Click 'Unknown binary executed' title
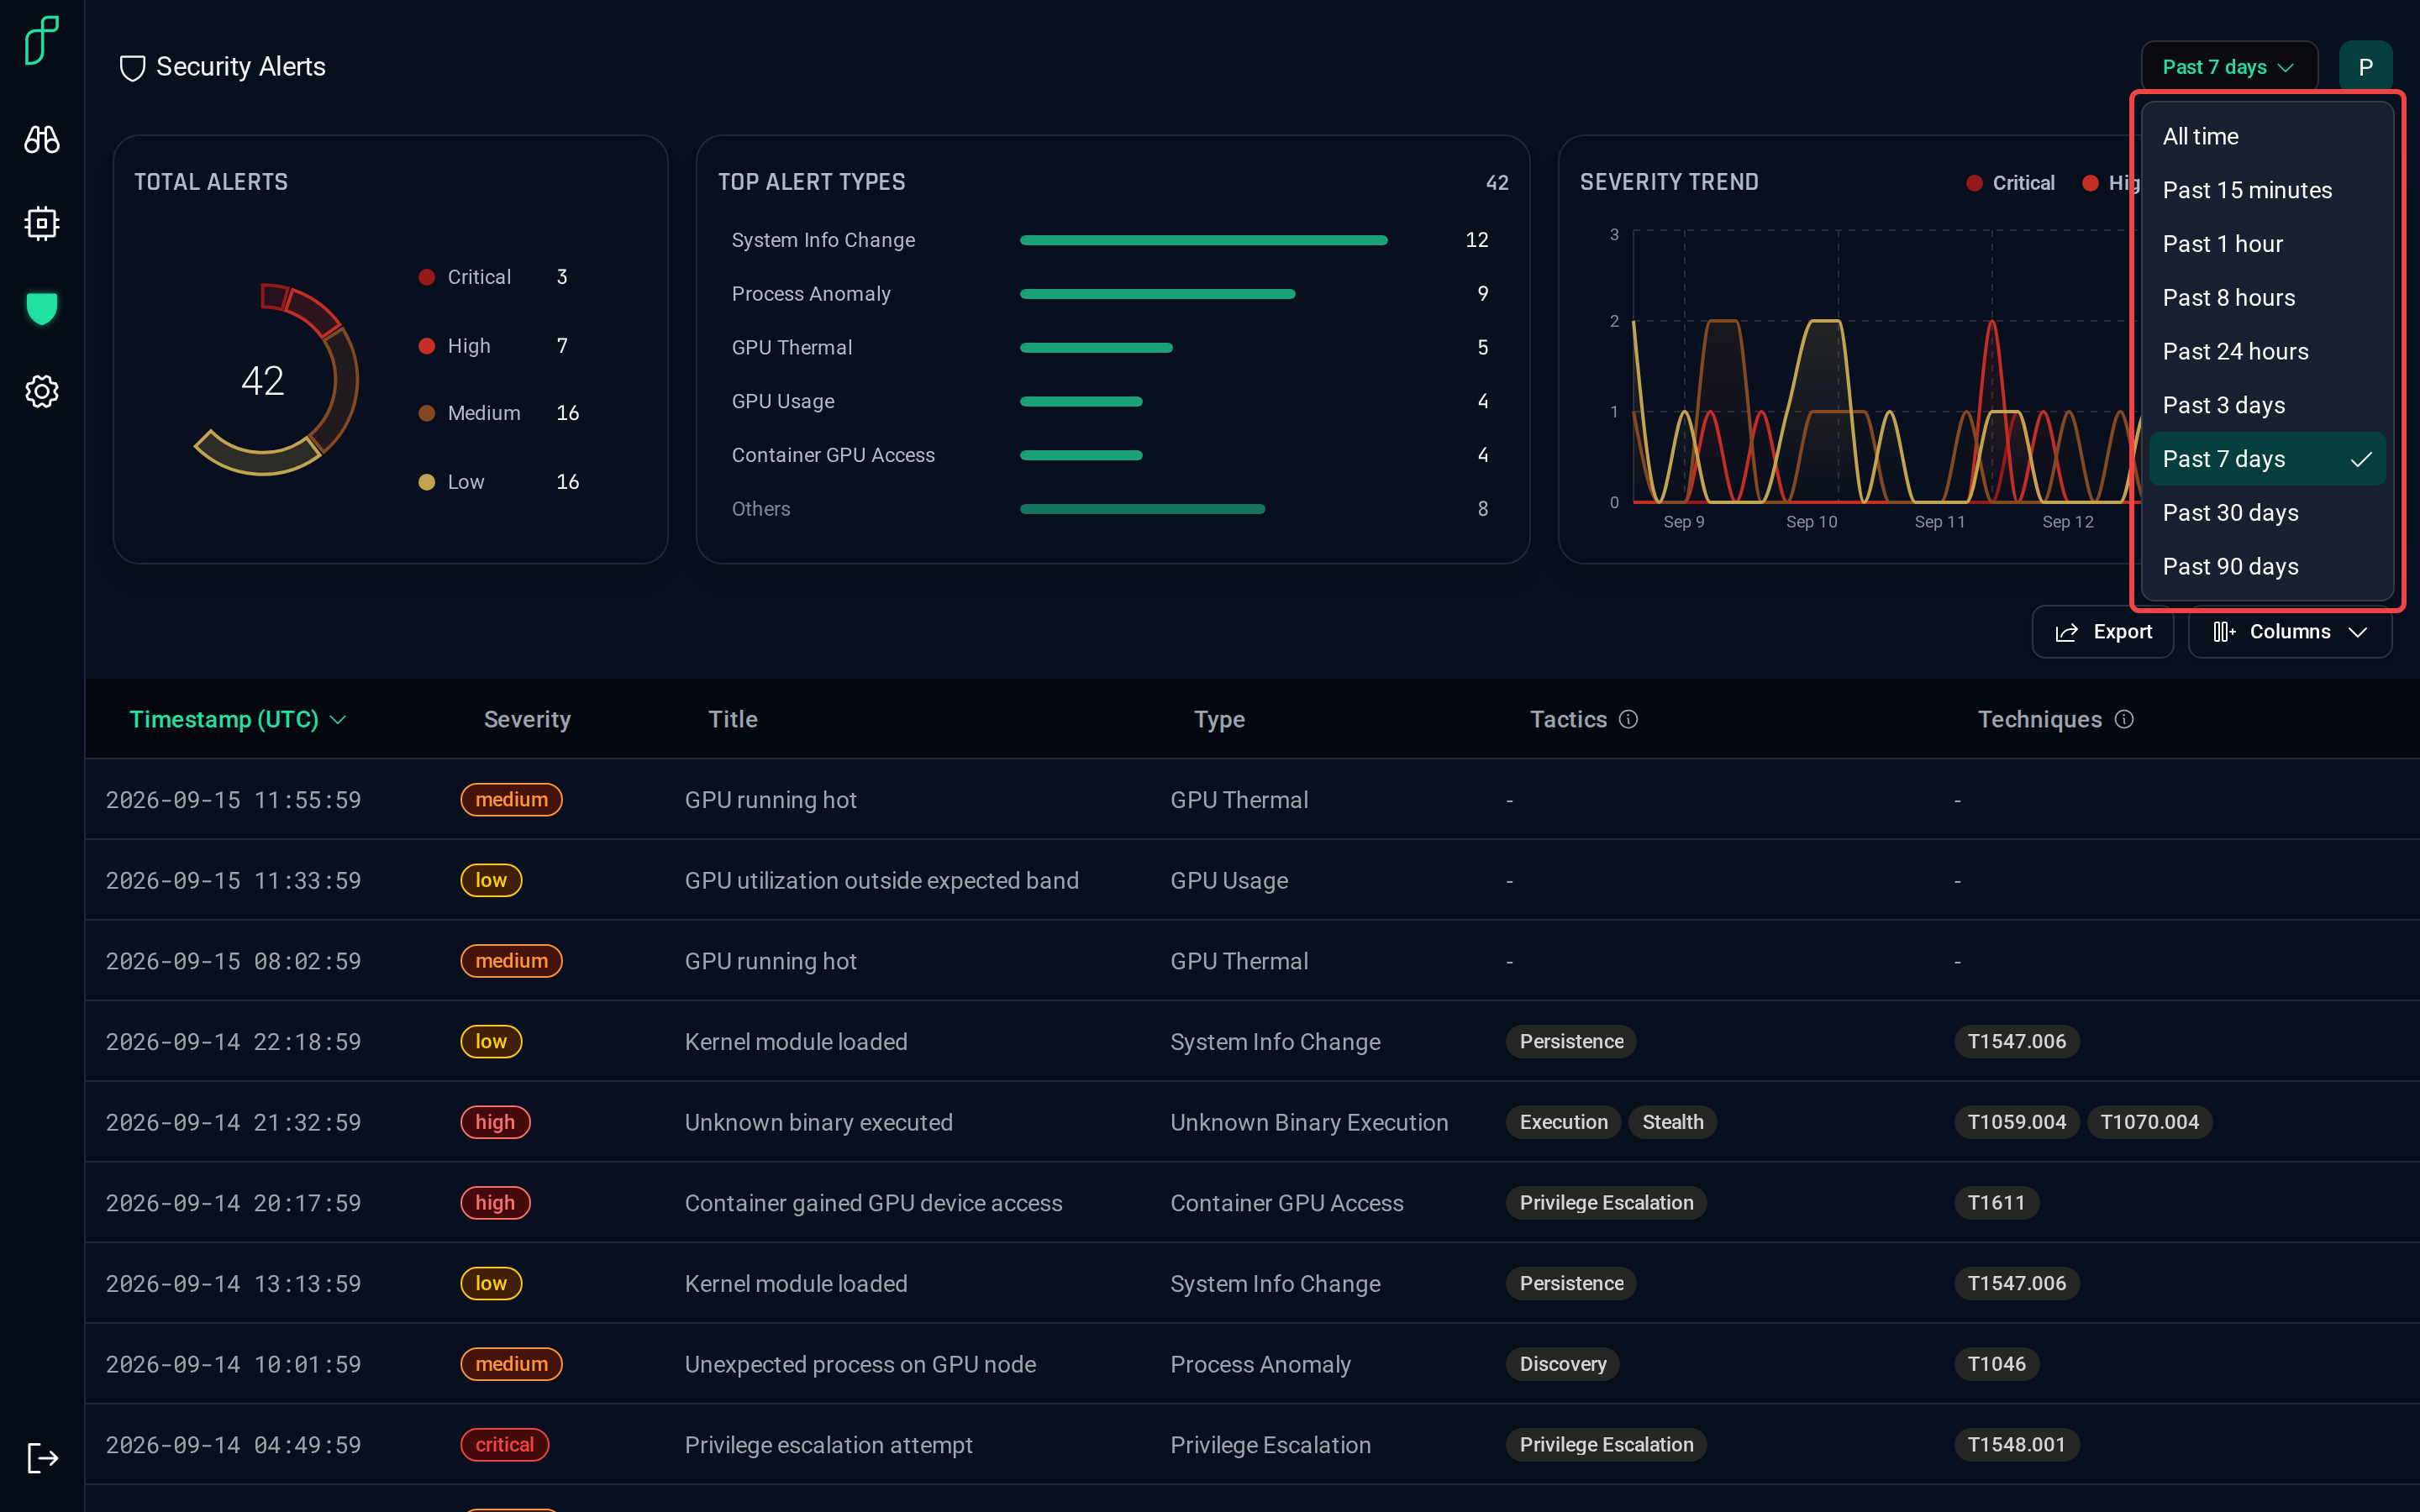The width and height of the screenshot is (2420, 1512). click(818, 1122)
